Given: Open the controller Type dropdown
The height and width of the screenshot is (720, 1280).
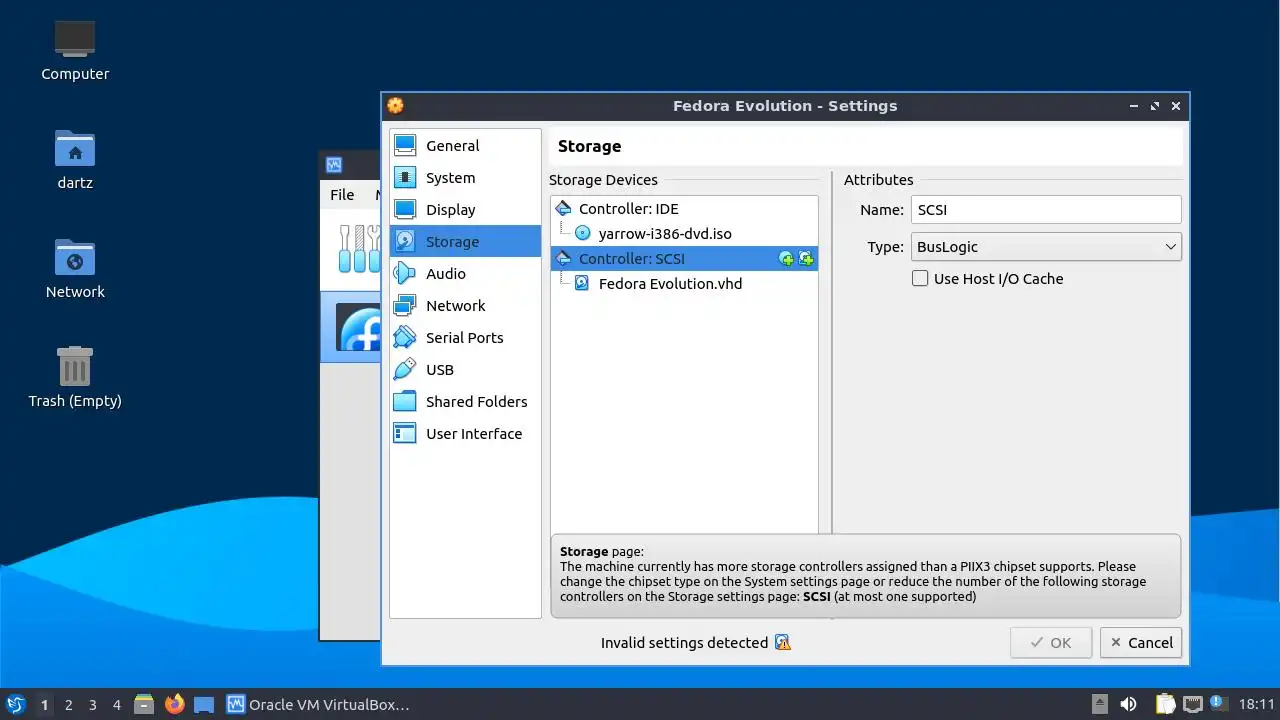Looking at the screenshot, I should coord(1046,247).
